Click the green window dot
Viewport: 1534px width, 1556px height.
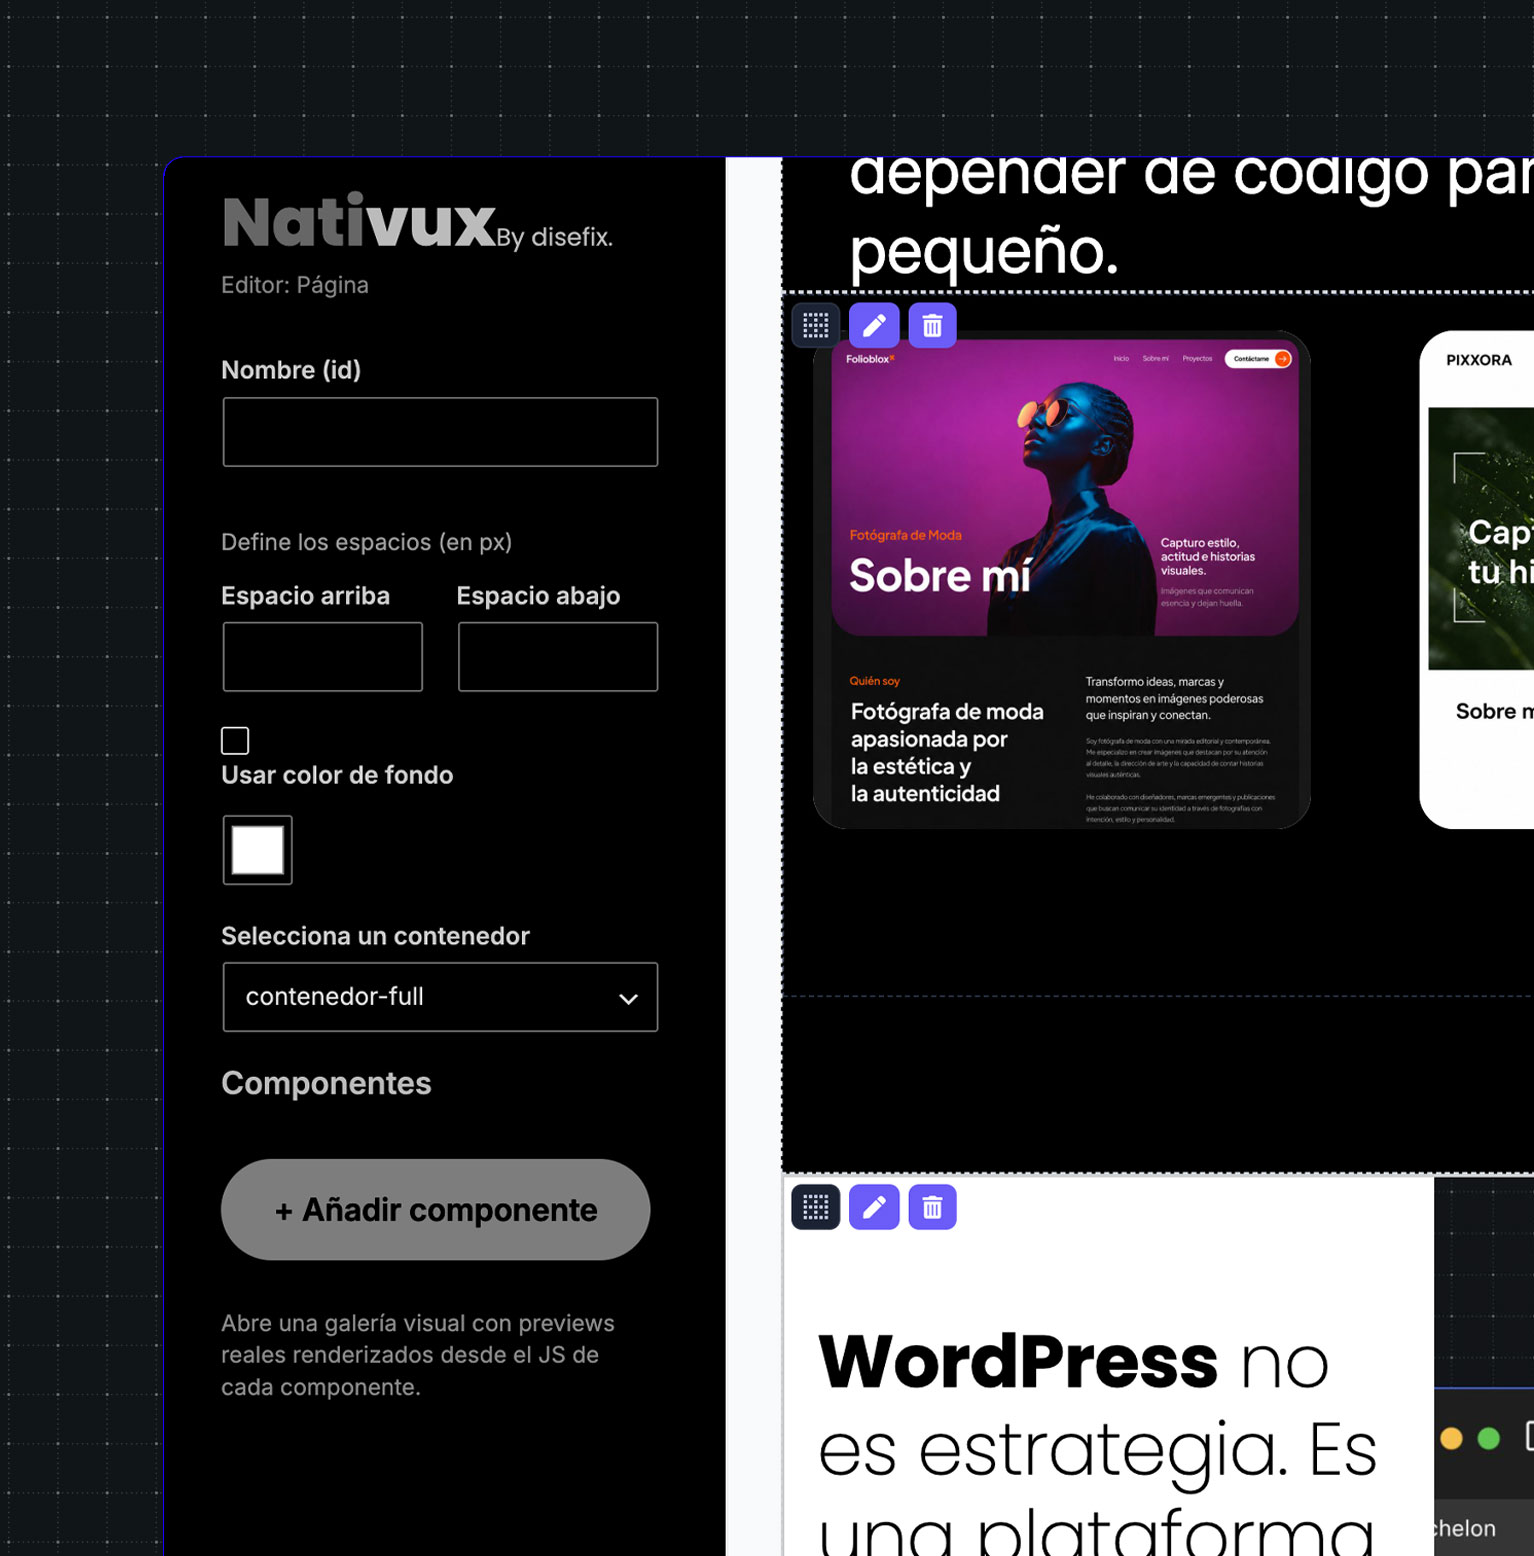tap(1489, 1438)
